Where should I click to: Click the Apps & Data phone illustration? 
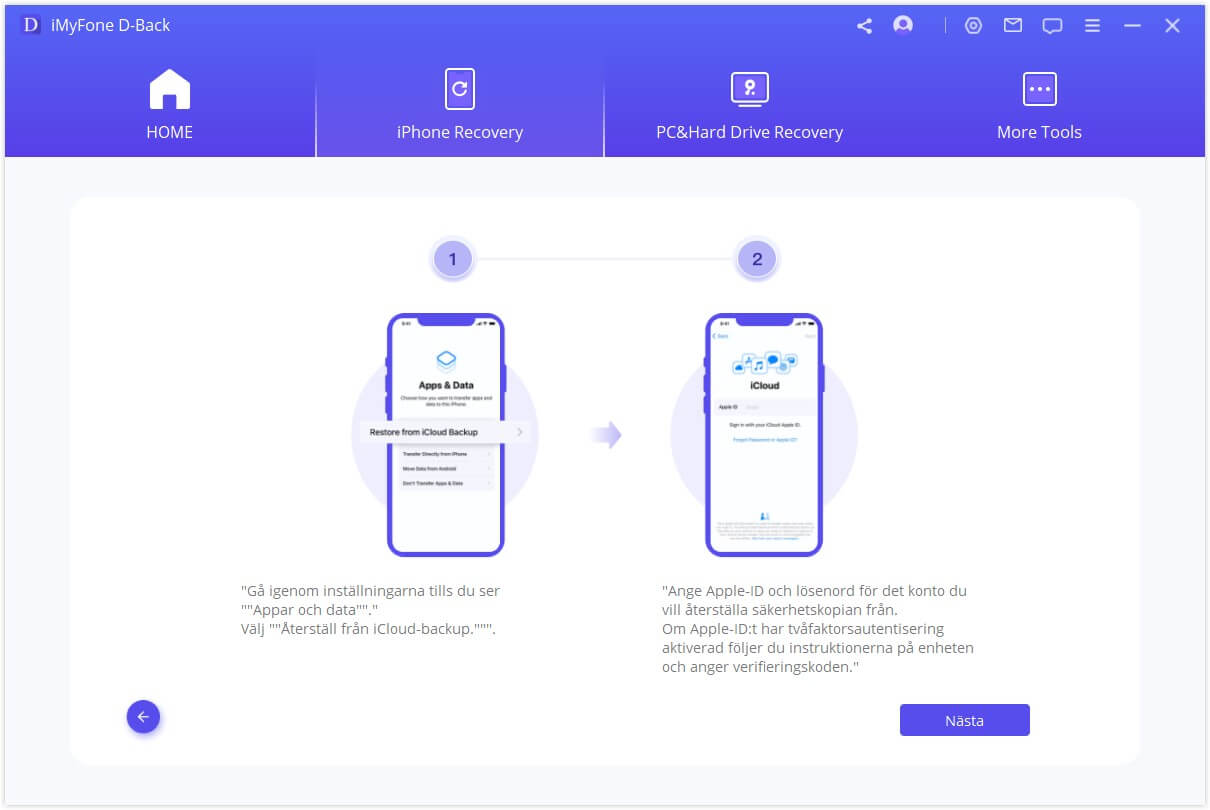click(446, 435)
